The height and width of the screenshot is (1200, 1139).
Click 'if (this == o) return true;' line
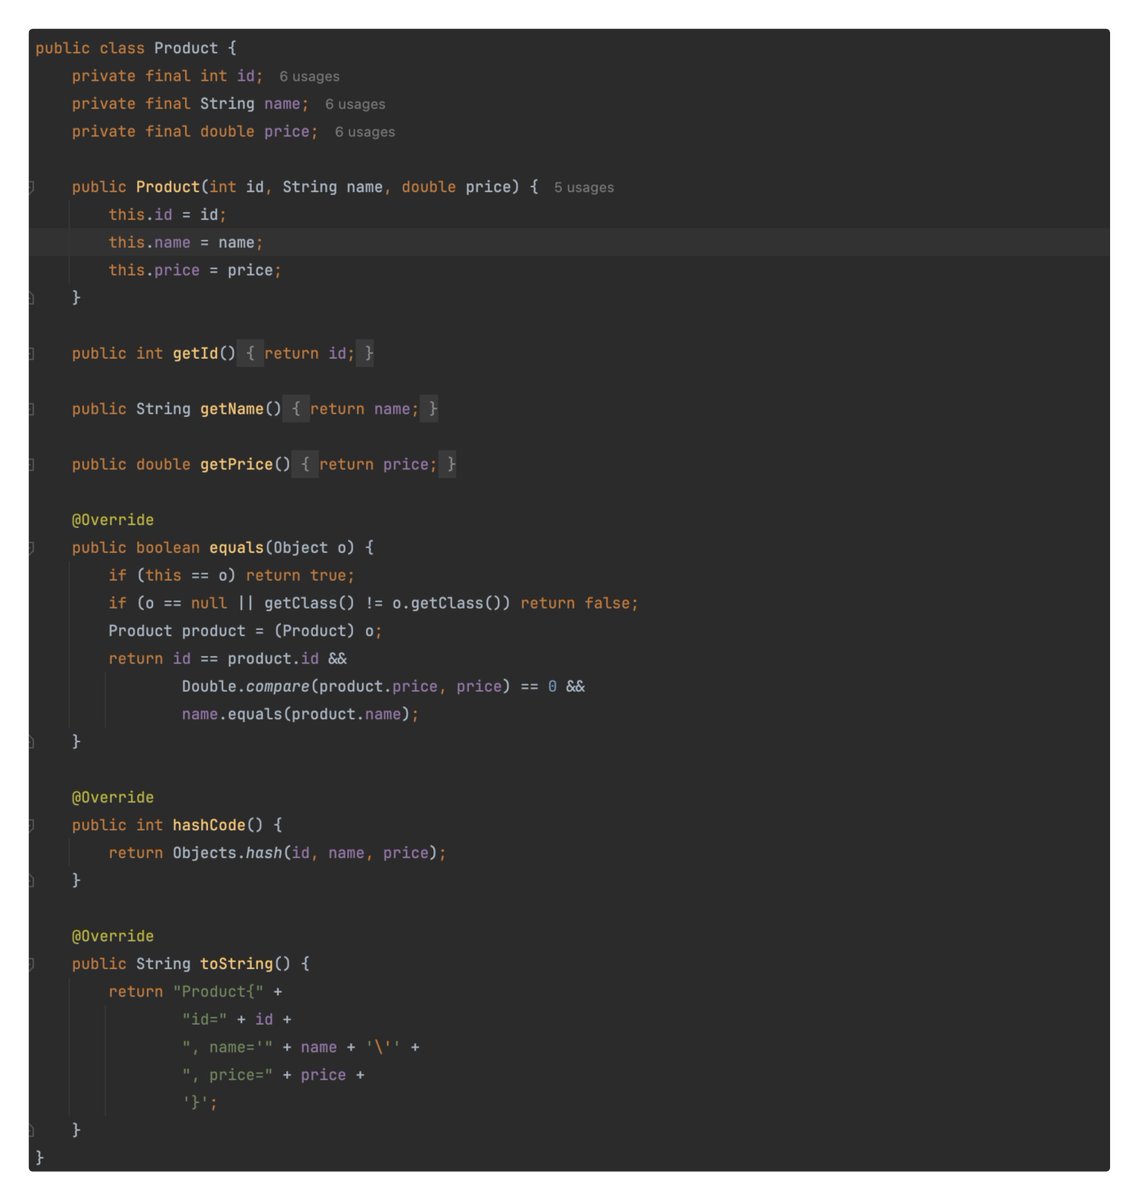coord(232,576)
